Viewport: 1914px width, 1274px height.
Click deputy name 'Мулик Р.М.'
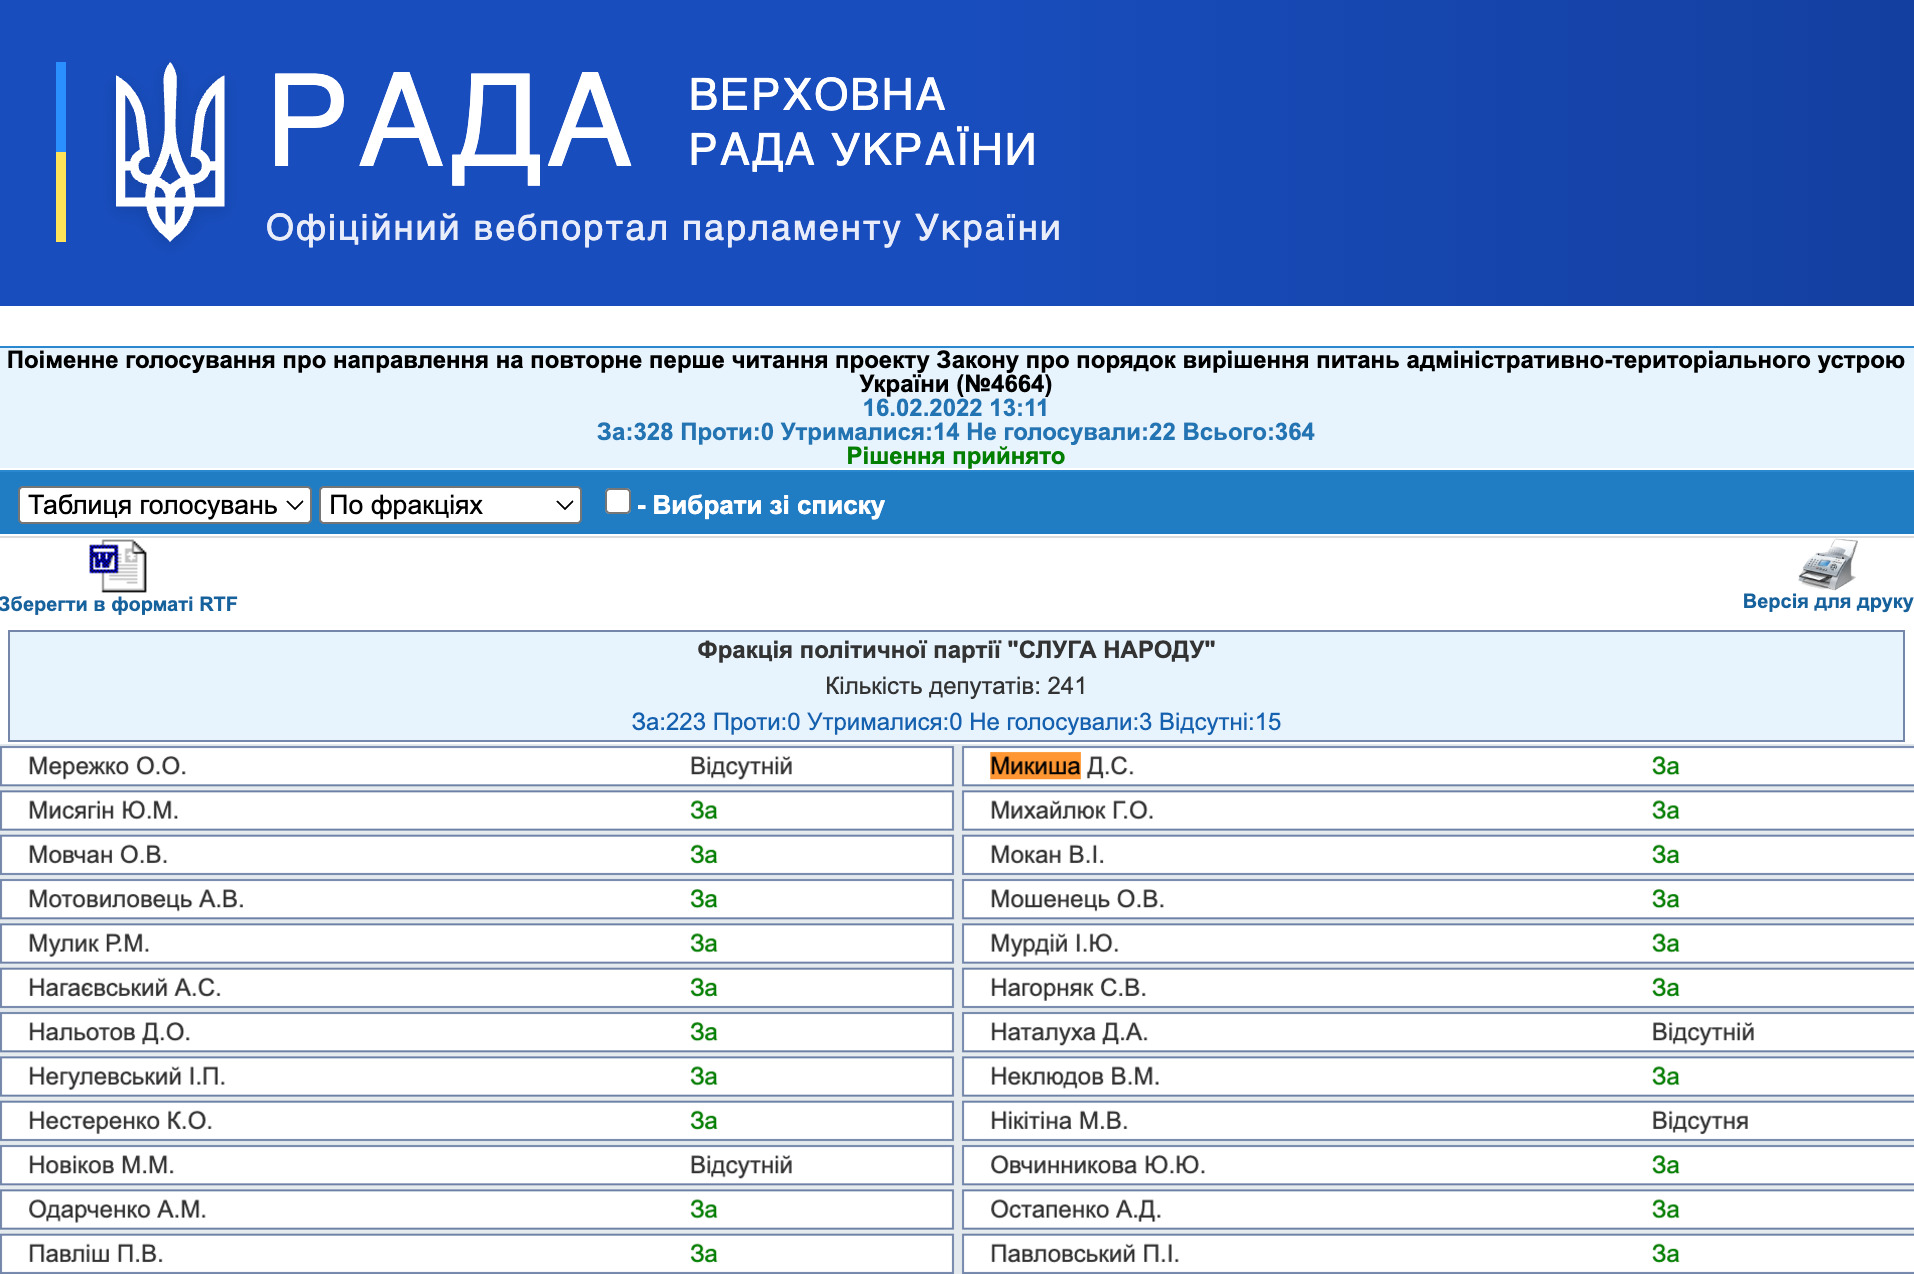tap(89, 943)
